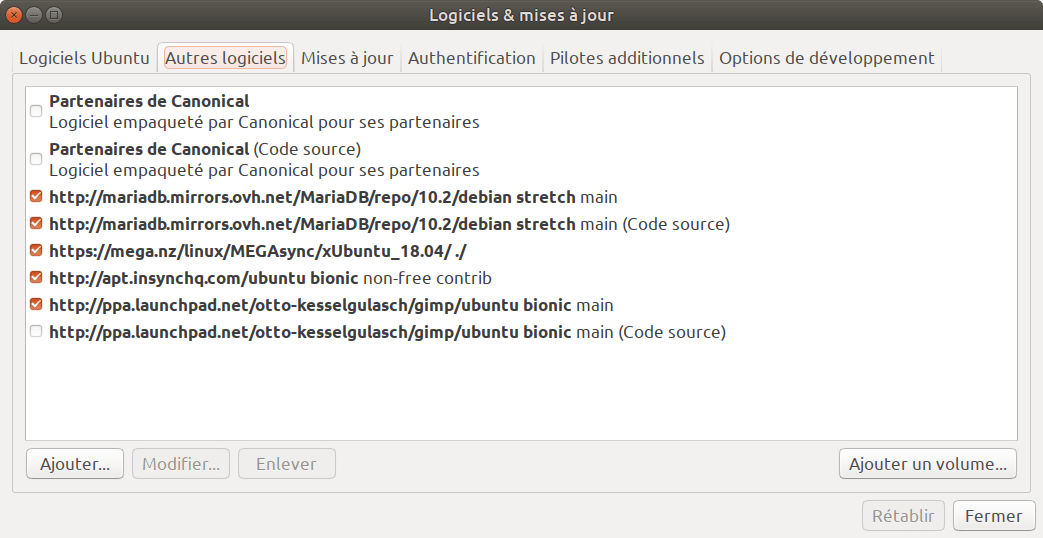Image resolution: width=1043 pixels, height=538 pixels.
Task: Uncheck the MariaDB debian stretch main repository
Action: (36, 197)
